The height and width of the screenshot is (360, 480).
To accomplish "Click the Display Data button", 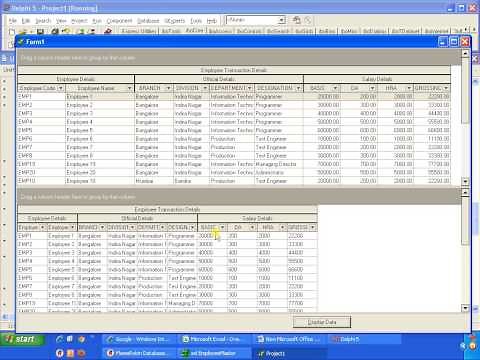I will tap(322, 322).
